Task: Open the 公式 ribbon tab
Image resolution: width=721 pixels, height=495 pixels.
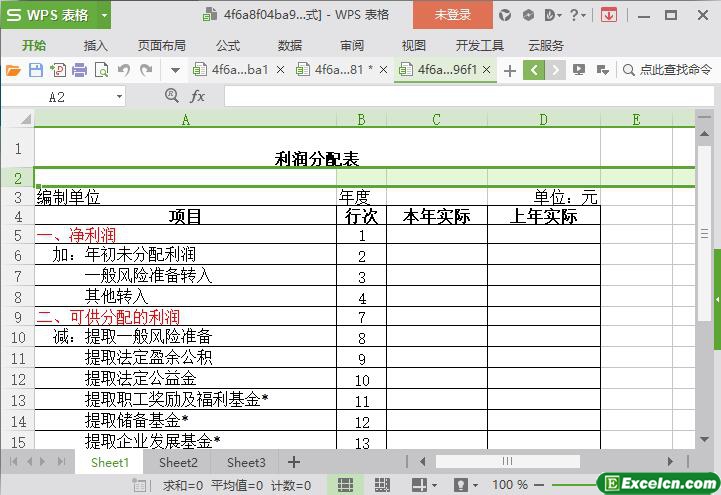Action: pos(228,46)
